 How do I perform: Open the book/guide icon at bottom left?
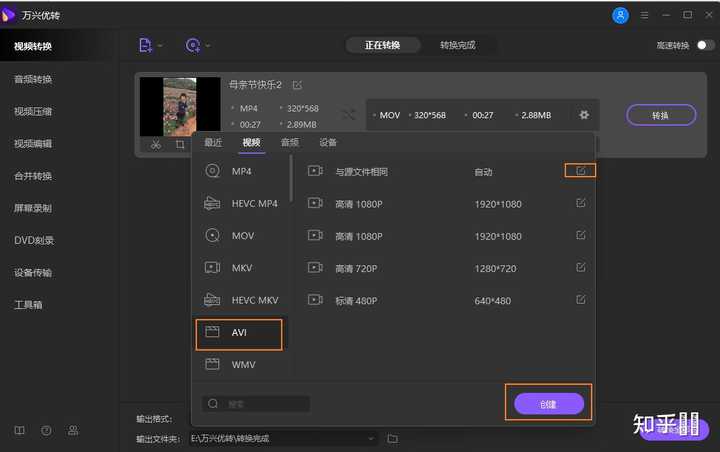(19, 430)
